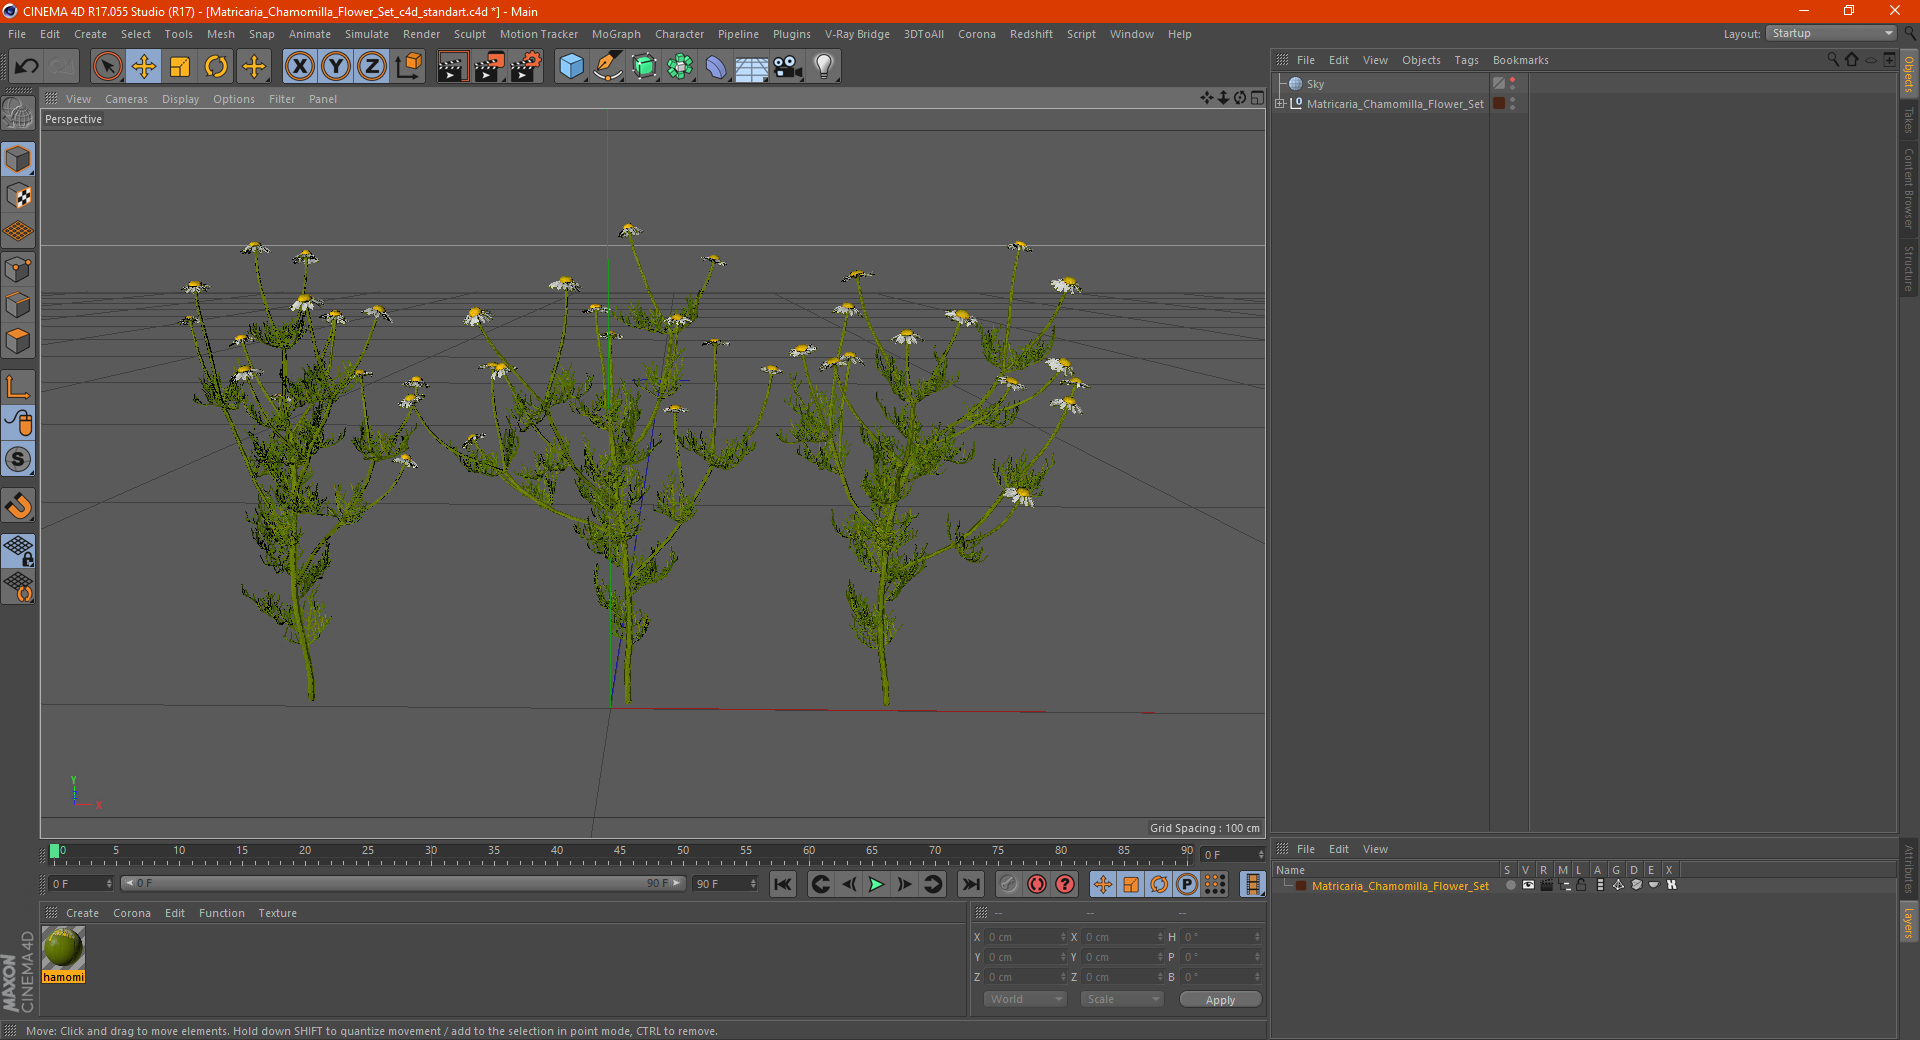Toggle Autokeying button
Screen dimensions: 1920x1040
[x=1037, y=884]
